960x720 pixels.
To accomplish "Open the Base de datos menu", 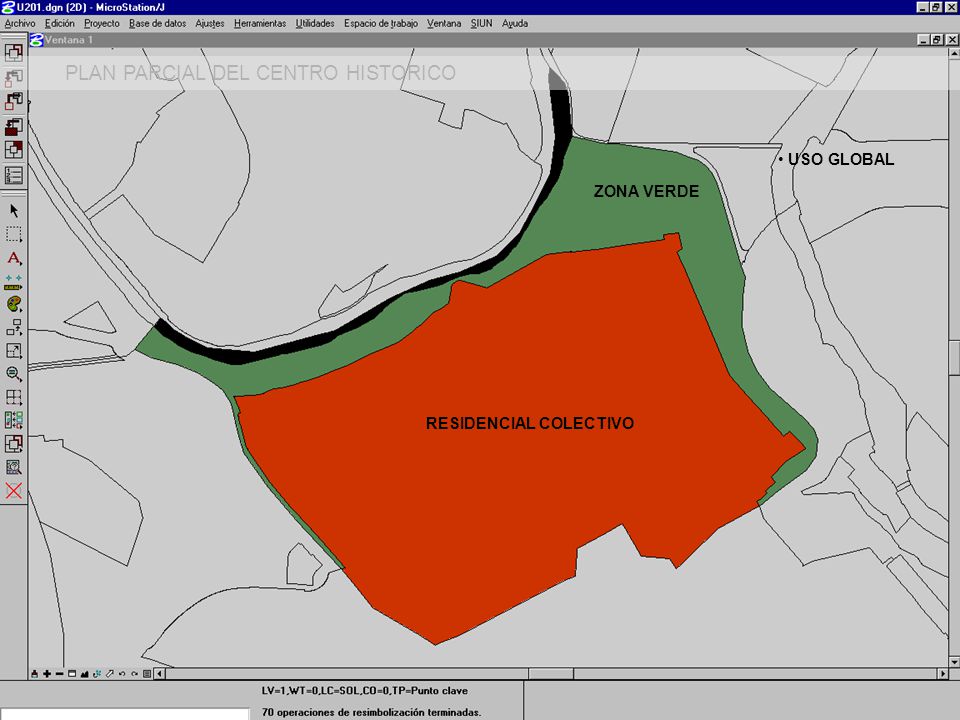I will pos(157,23).
